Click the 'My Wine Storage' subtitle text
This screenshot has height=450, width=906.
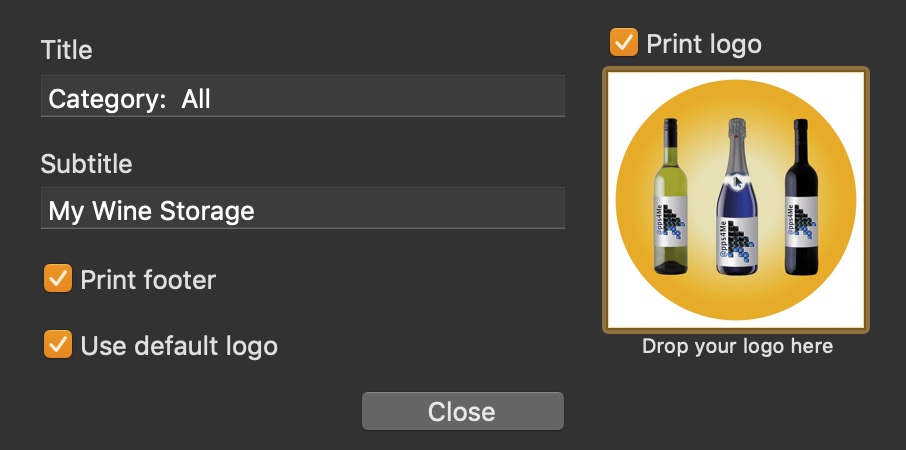[x=151, y=211]
